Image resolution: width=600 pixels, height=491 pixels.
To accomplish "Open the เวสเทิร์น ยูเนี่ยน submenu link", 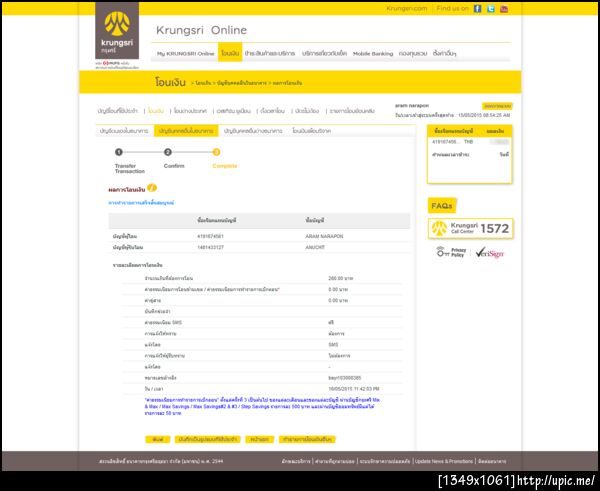I will coord(233,111).
